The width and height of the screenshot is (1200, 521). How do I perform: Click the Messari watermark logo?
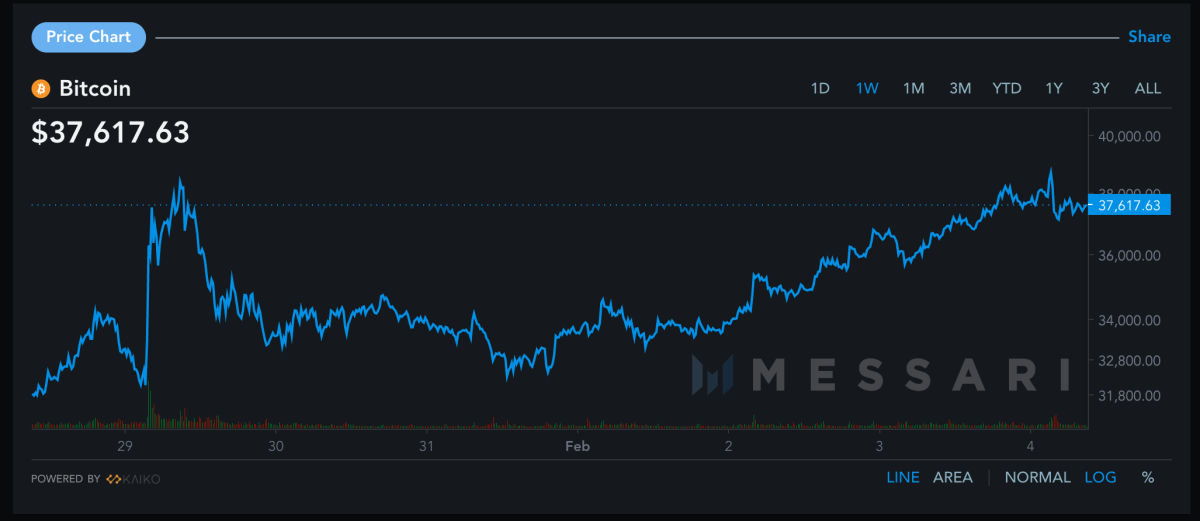tap(879, 375)
